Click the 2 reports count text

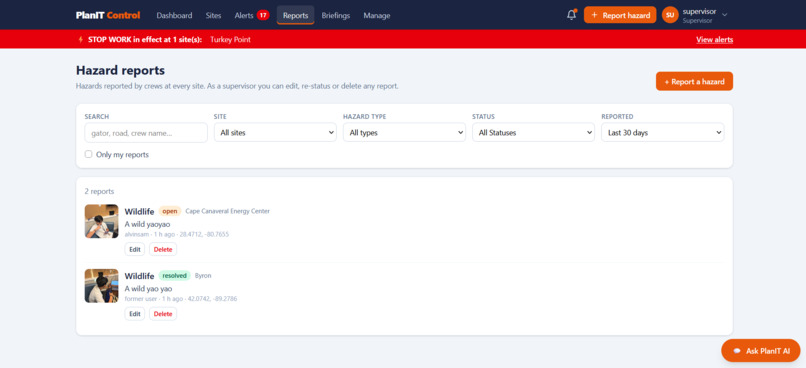tap(99, 191)
